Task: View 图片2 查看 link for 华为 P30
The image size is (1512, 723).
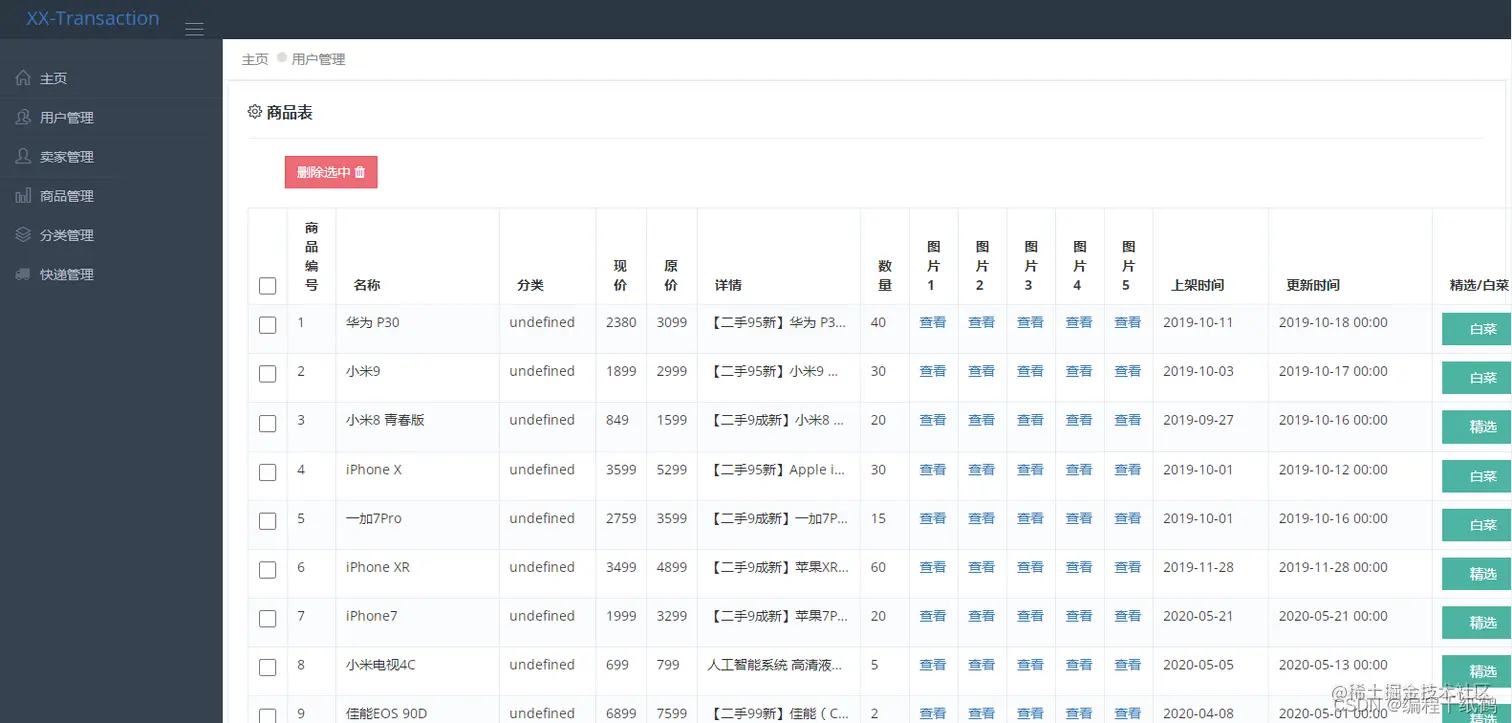Action: click(982, 322)
